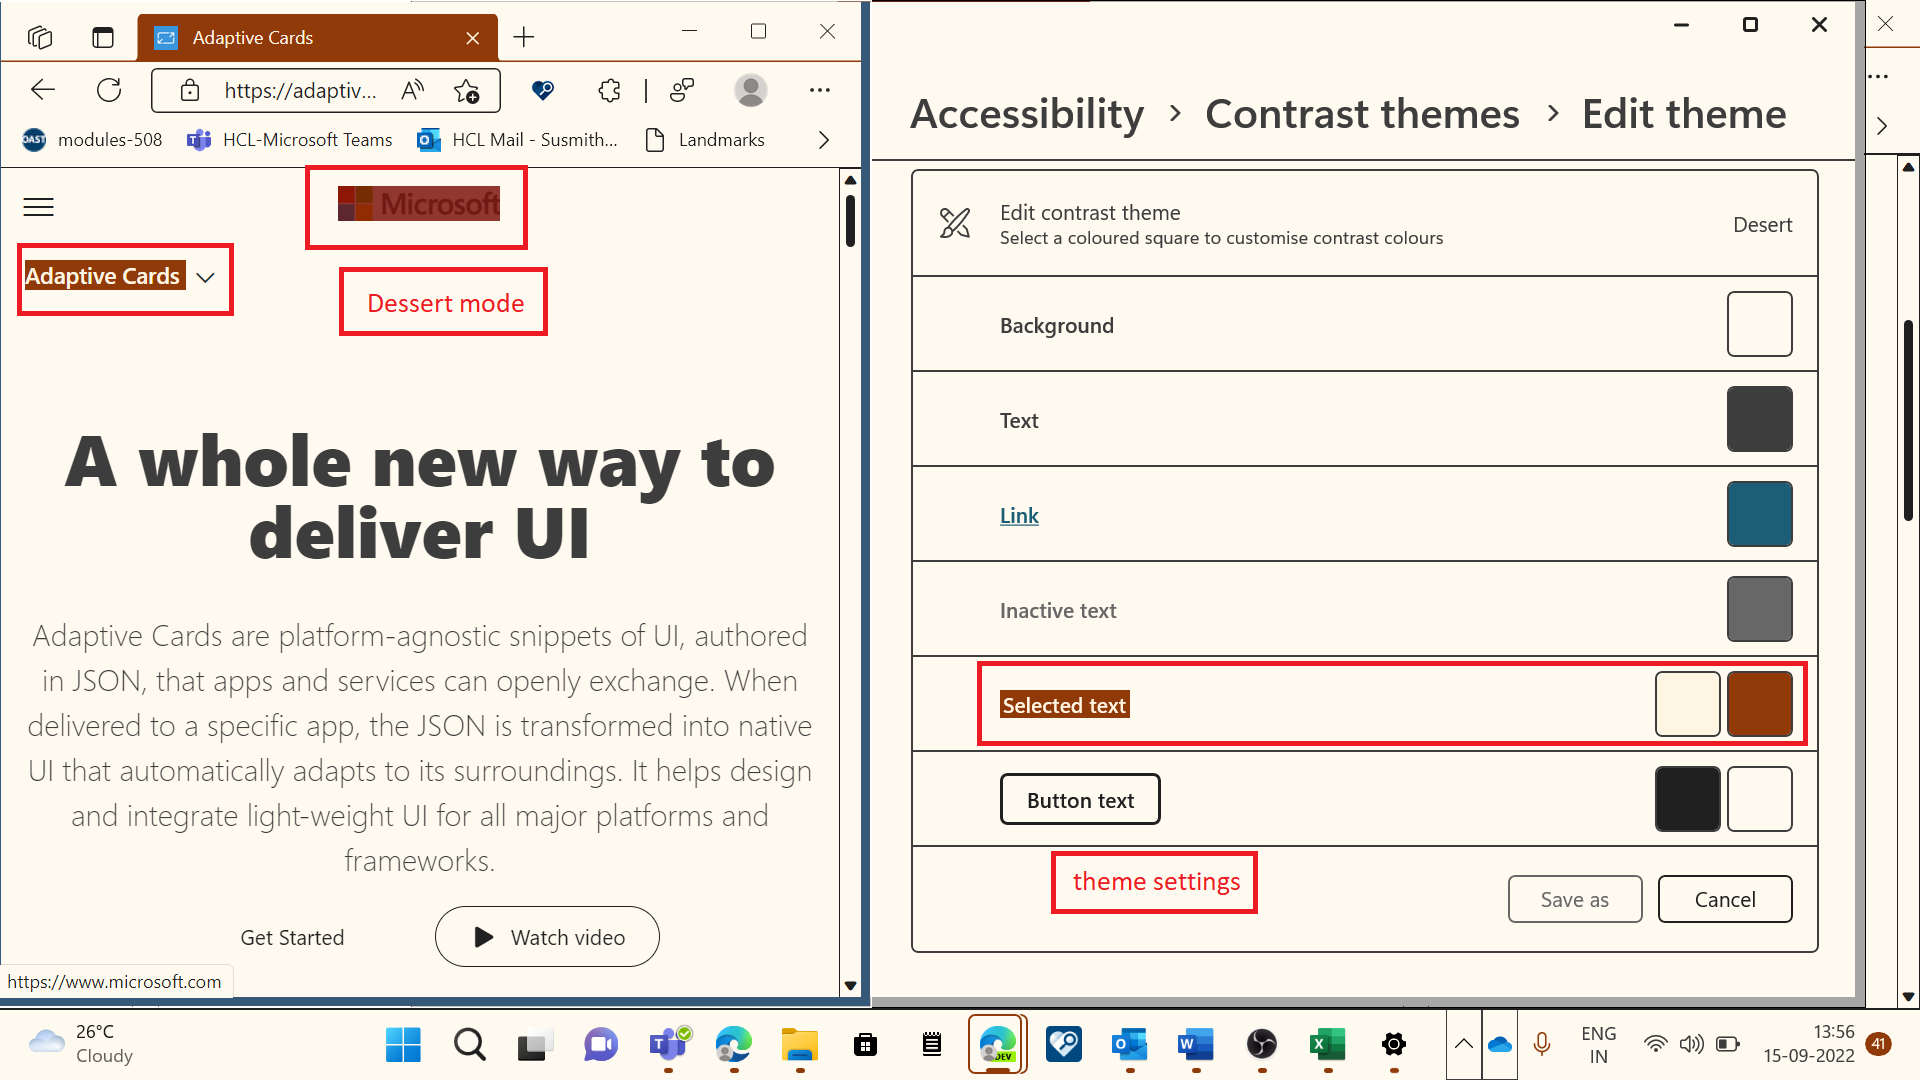This screenshot has height=1080, width=1920.
Task: Add page to favorites star icon
Action: (466, 91)
